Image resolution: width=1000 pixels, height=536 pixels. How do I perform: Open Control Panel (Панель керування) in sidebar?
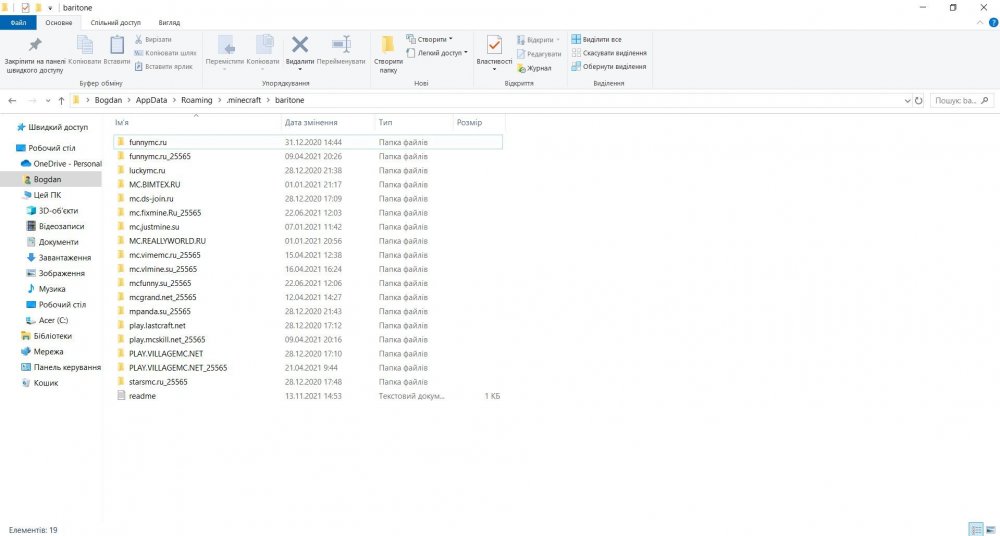click(x=61, y=367)
